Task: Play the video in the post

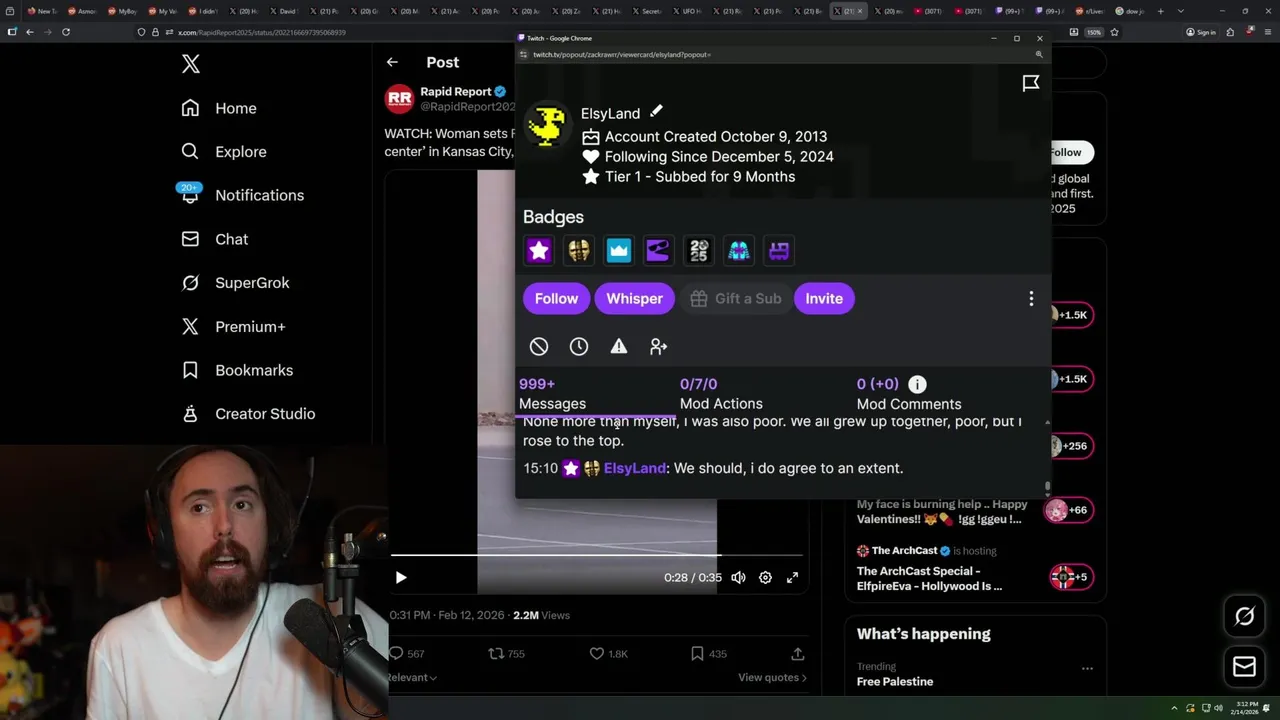Action: (401, 577)
